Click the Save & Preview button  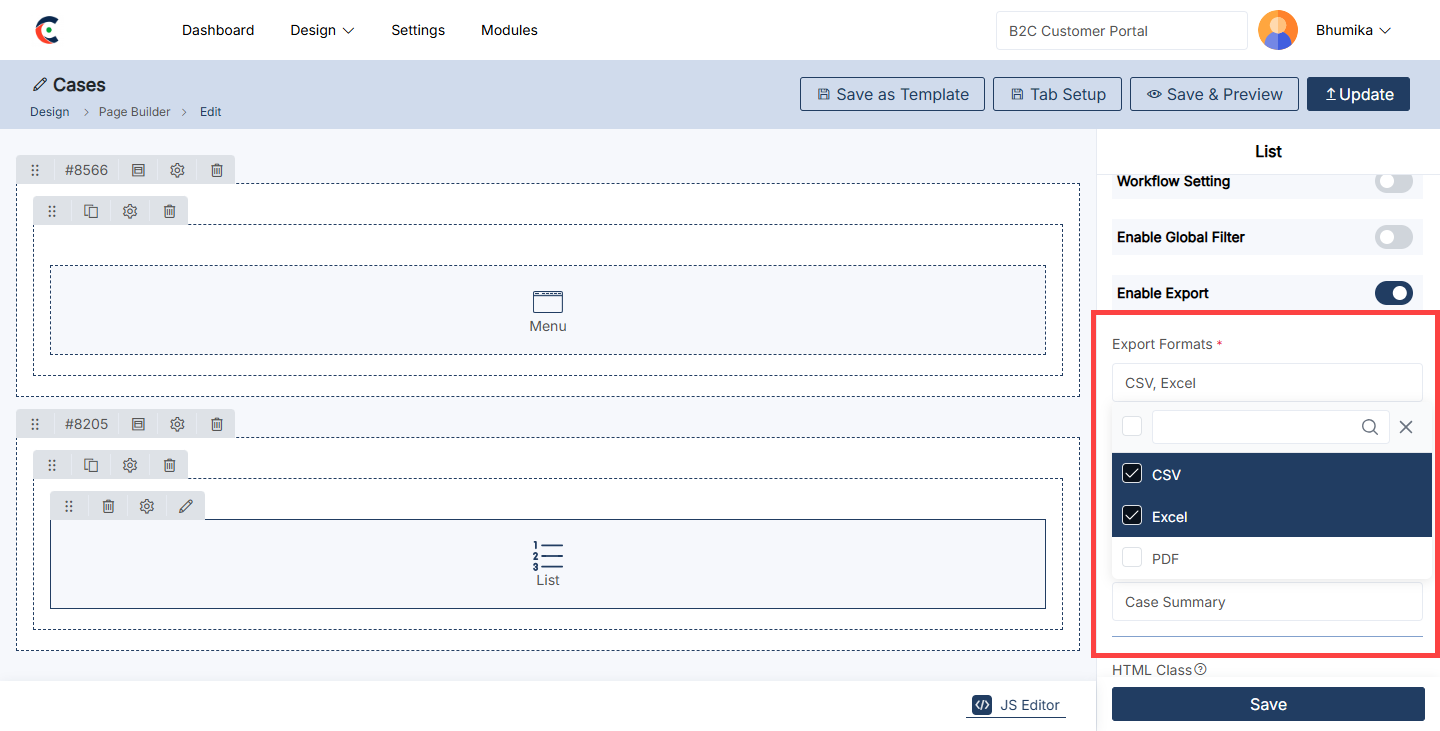(x=1214, y=94)
